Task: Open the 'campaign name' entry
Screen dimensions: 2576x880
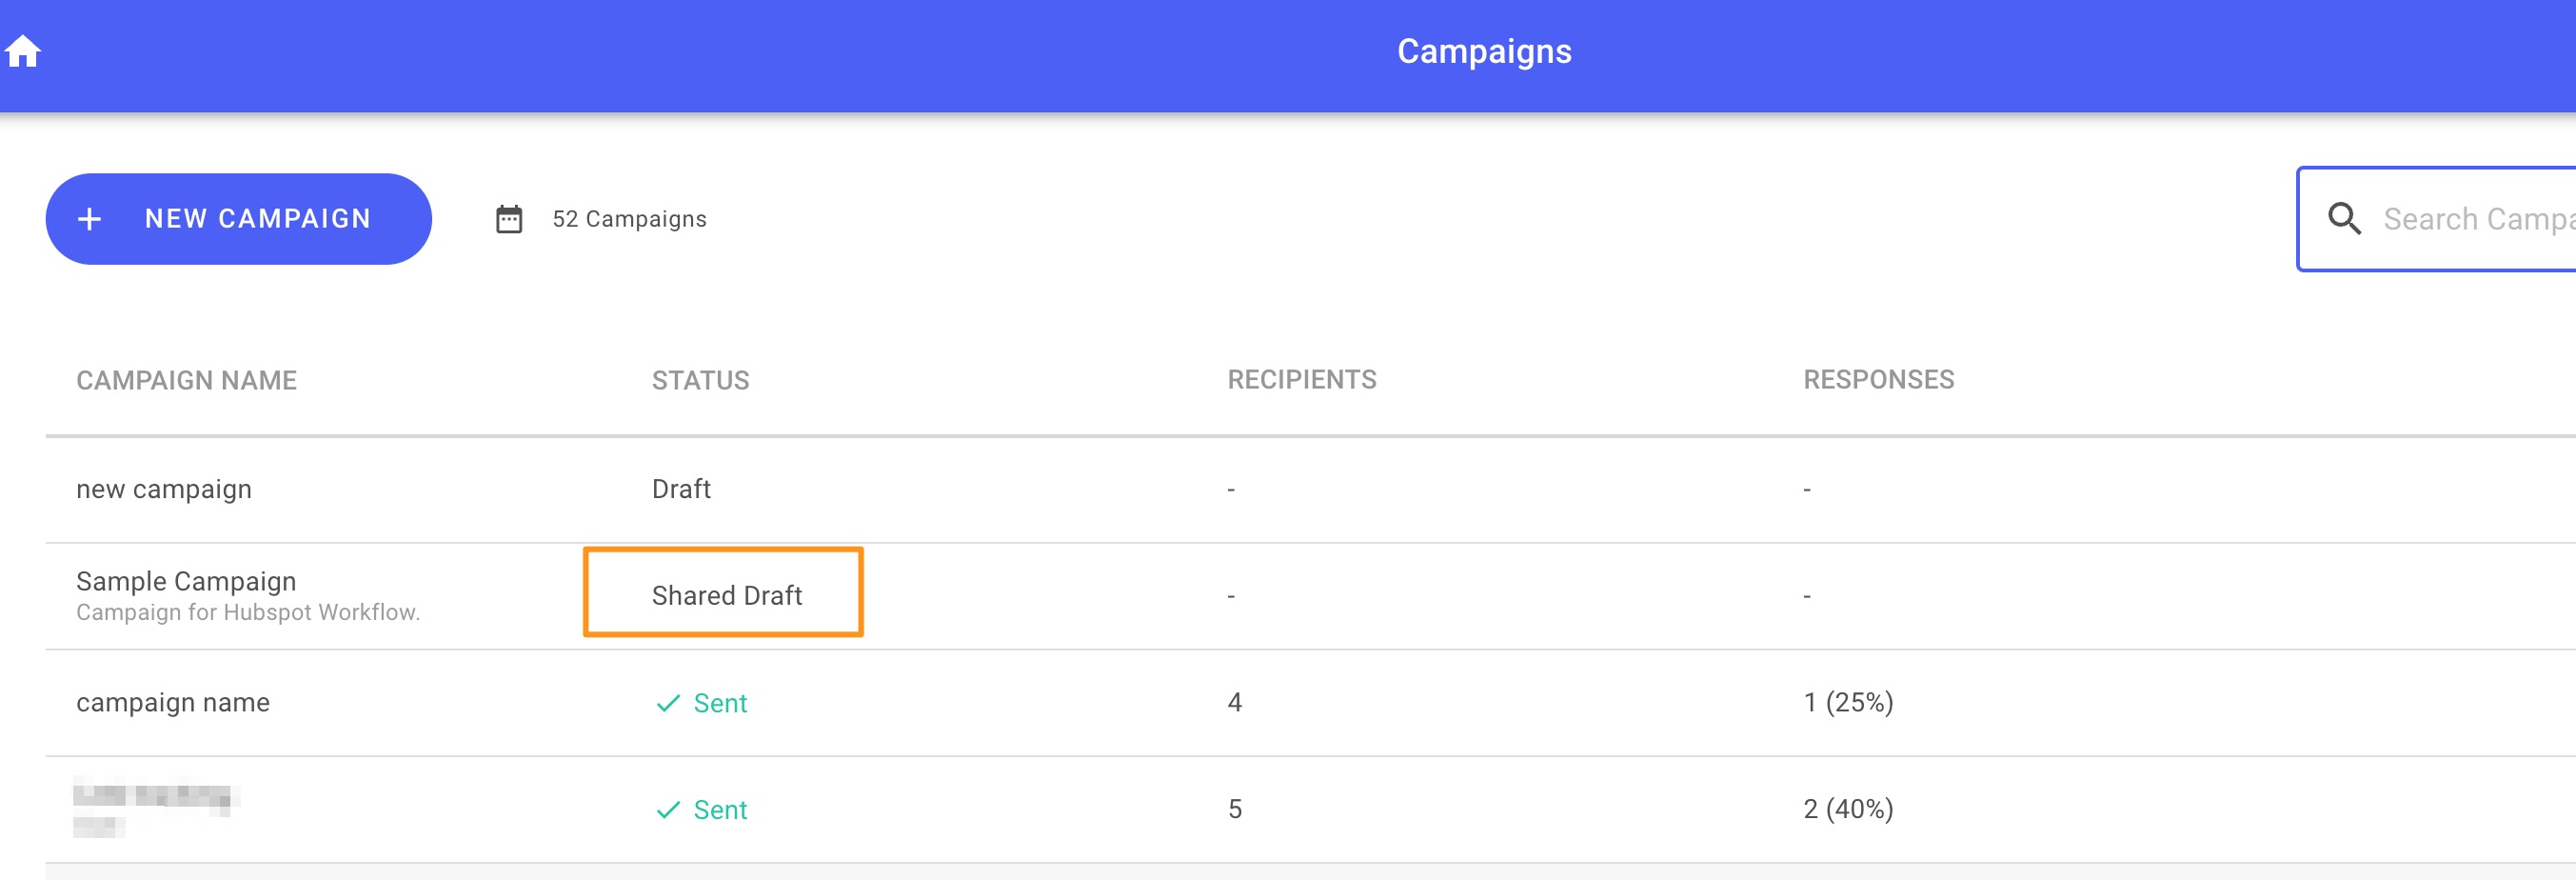Action: point(173,702)
